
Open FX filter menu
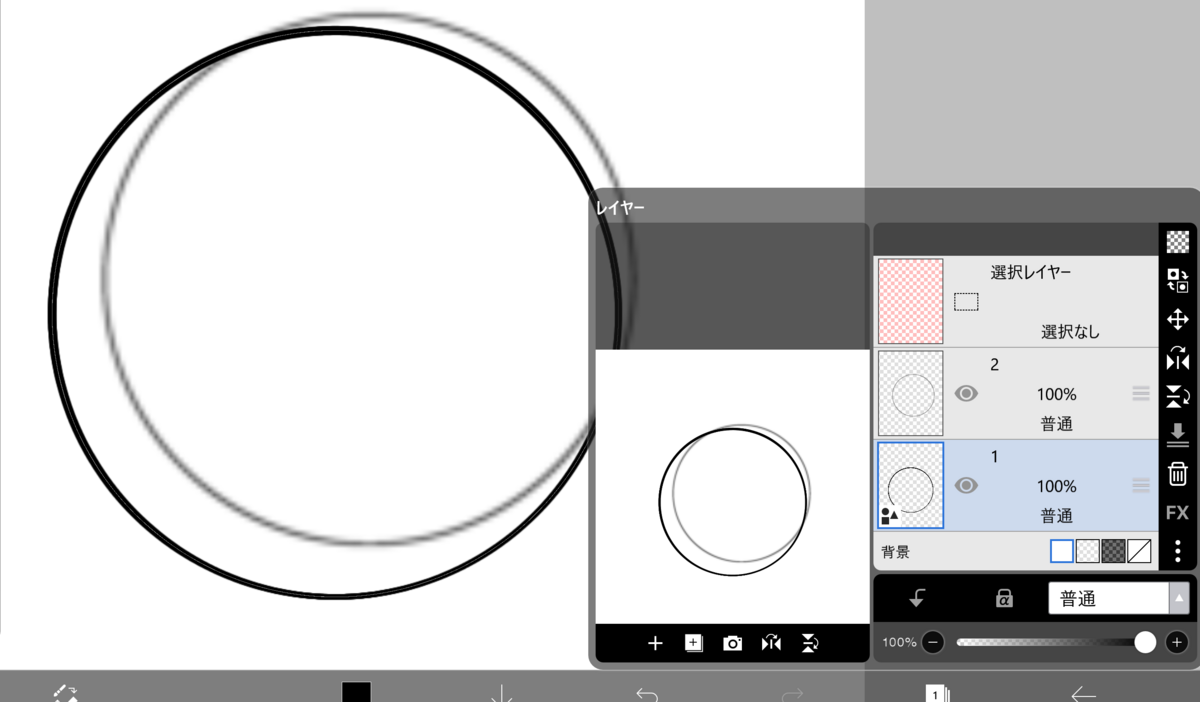tap(1178, 513)
